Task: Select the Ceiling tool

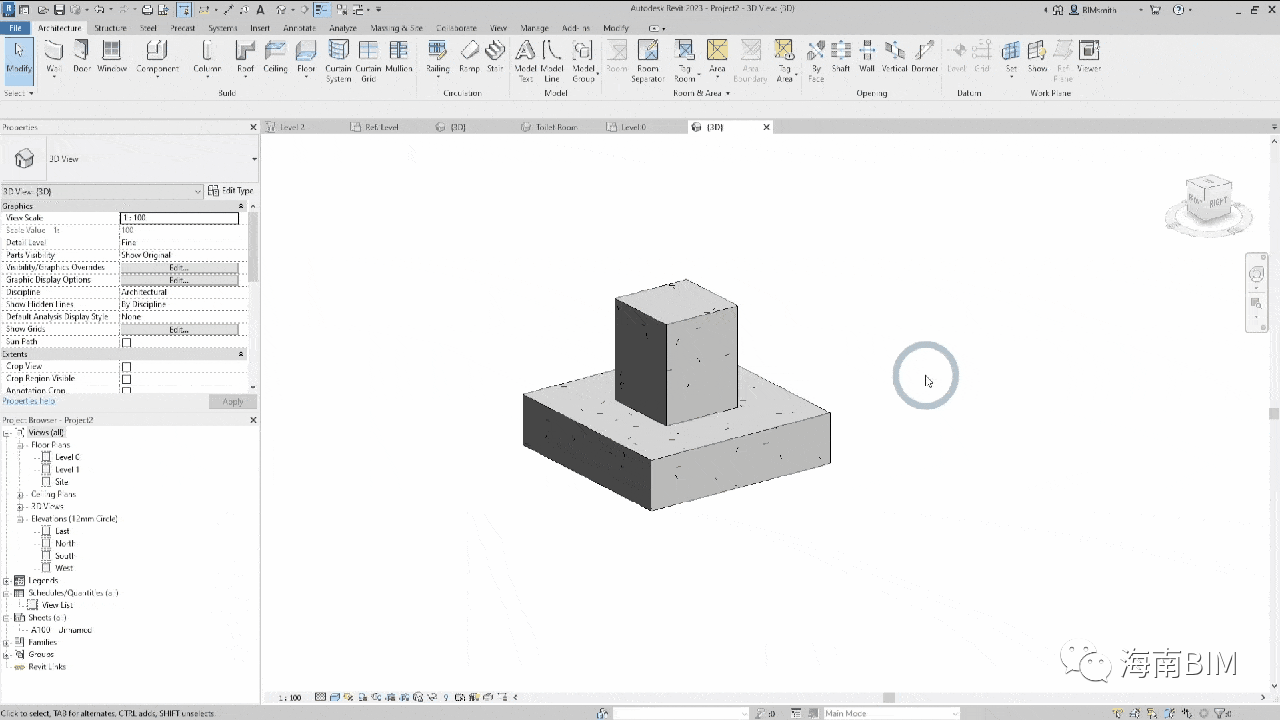Action: tap(275, 57)
